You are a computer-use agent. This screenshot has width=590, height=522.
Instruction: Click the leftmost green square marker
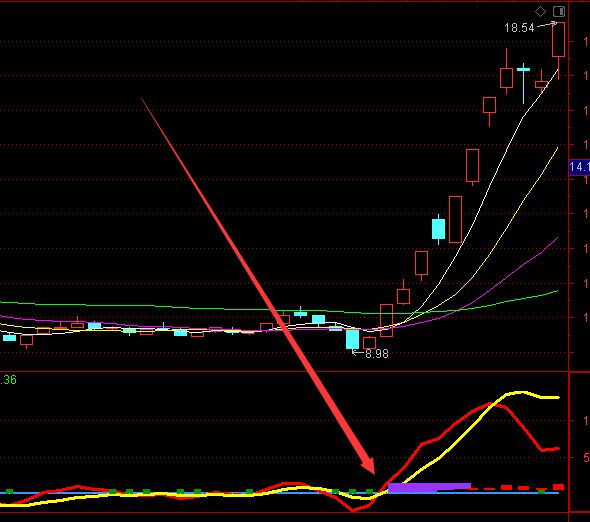pyautogui.click(x=10, y=492)
